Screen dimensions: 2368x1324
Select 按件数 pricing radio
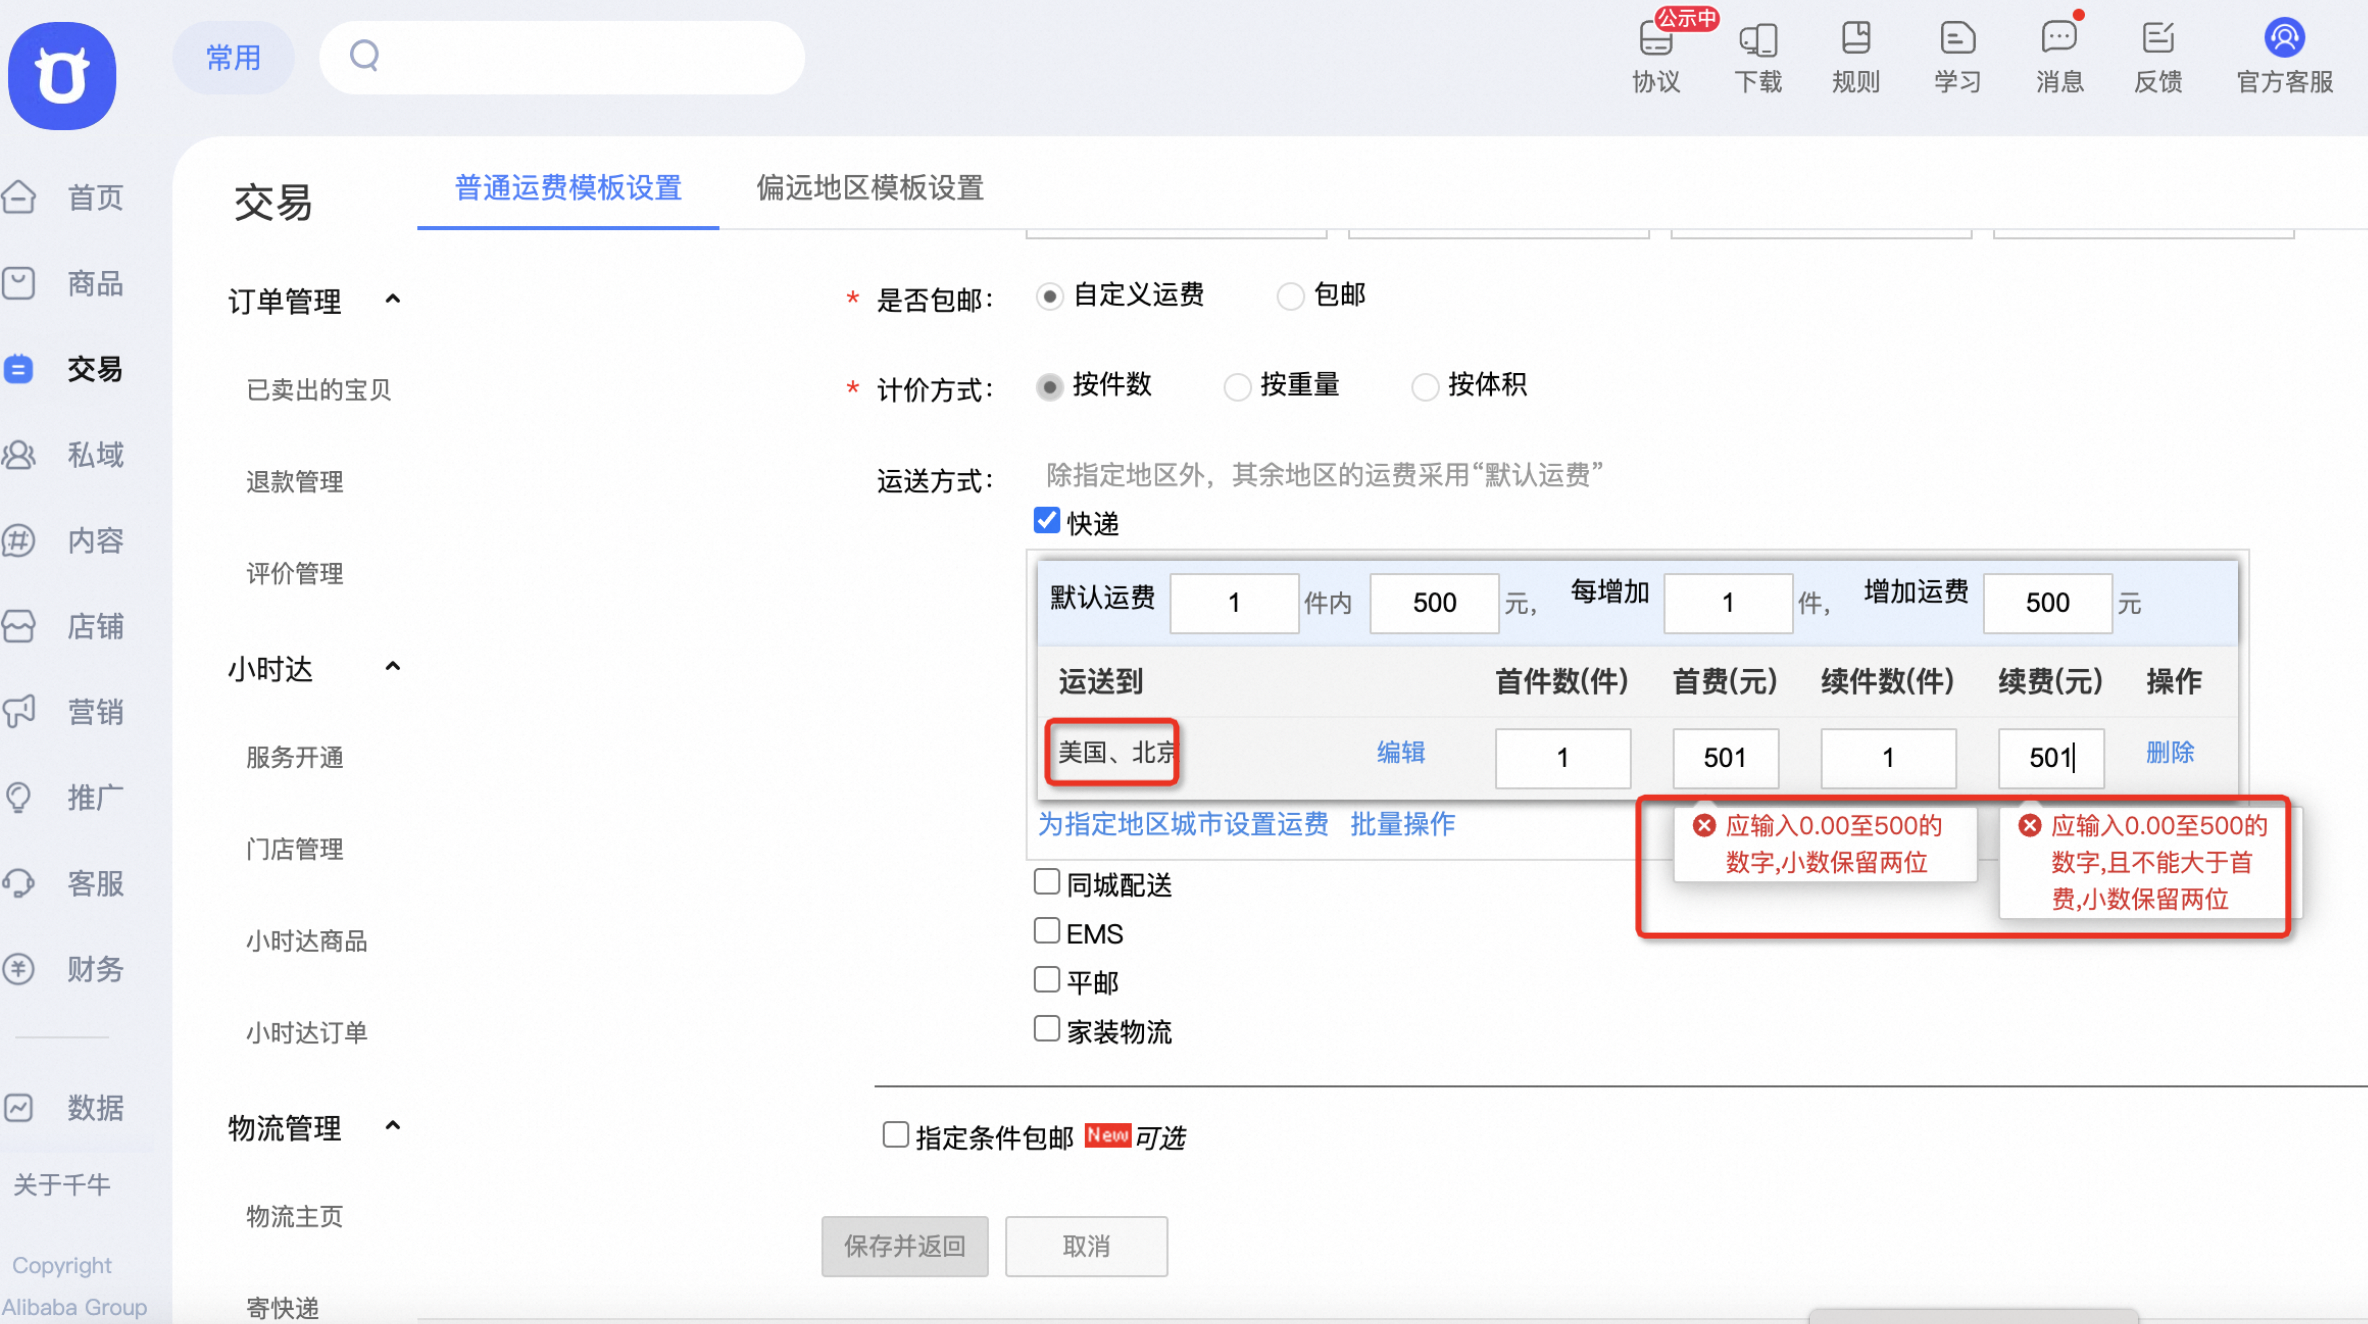[x=1049, y=386]
